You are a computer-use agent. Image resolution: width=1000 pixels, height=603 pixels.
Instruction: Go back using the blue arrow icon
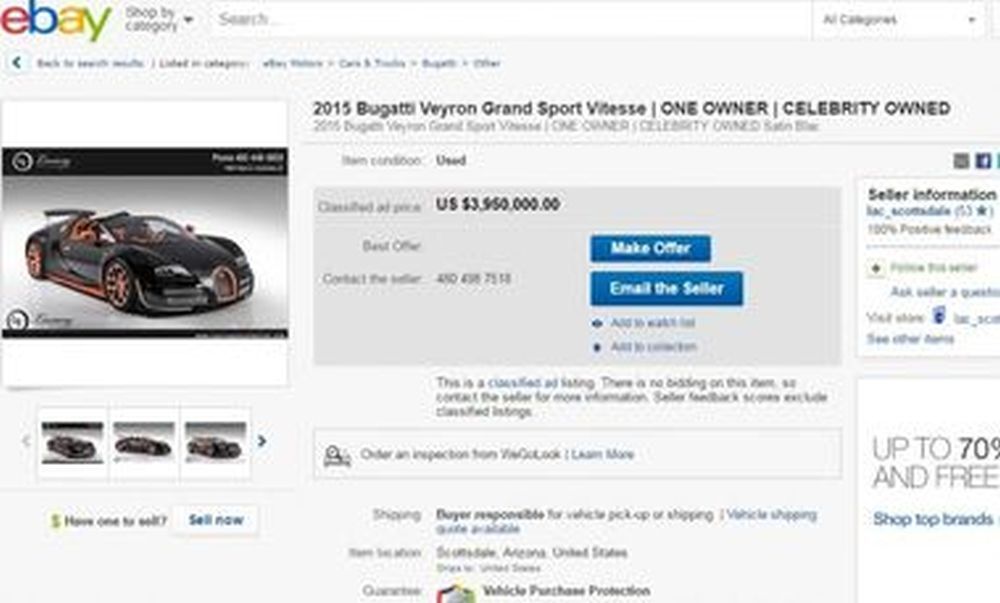pos(17,62)
